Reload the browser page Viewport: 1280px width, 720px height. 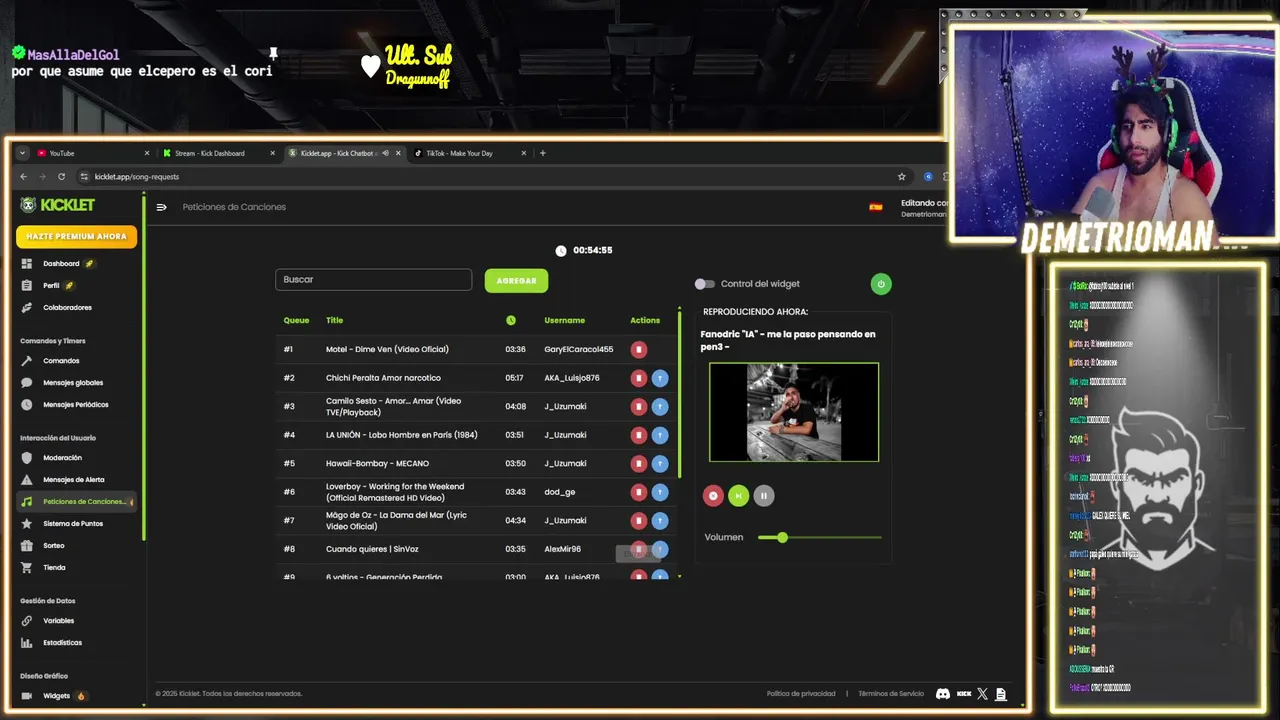pos(61,177)
